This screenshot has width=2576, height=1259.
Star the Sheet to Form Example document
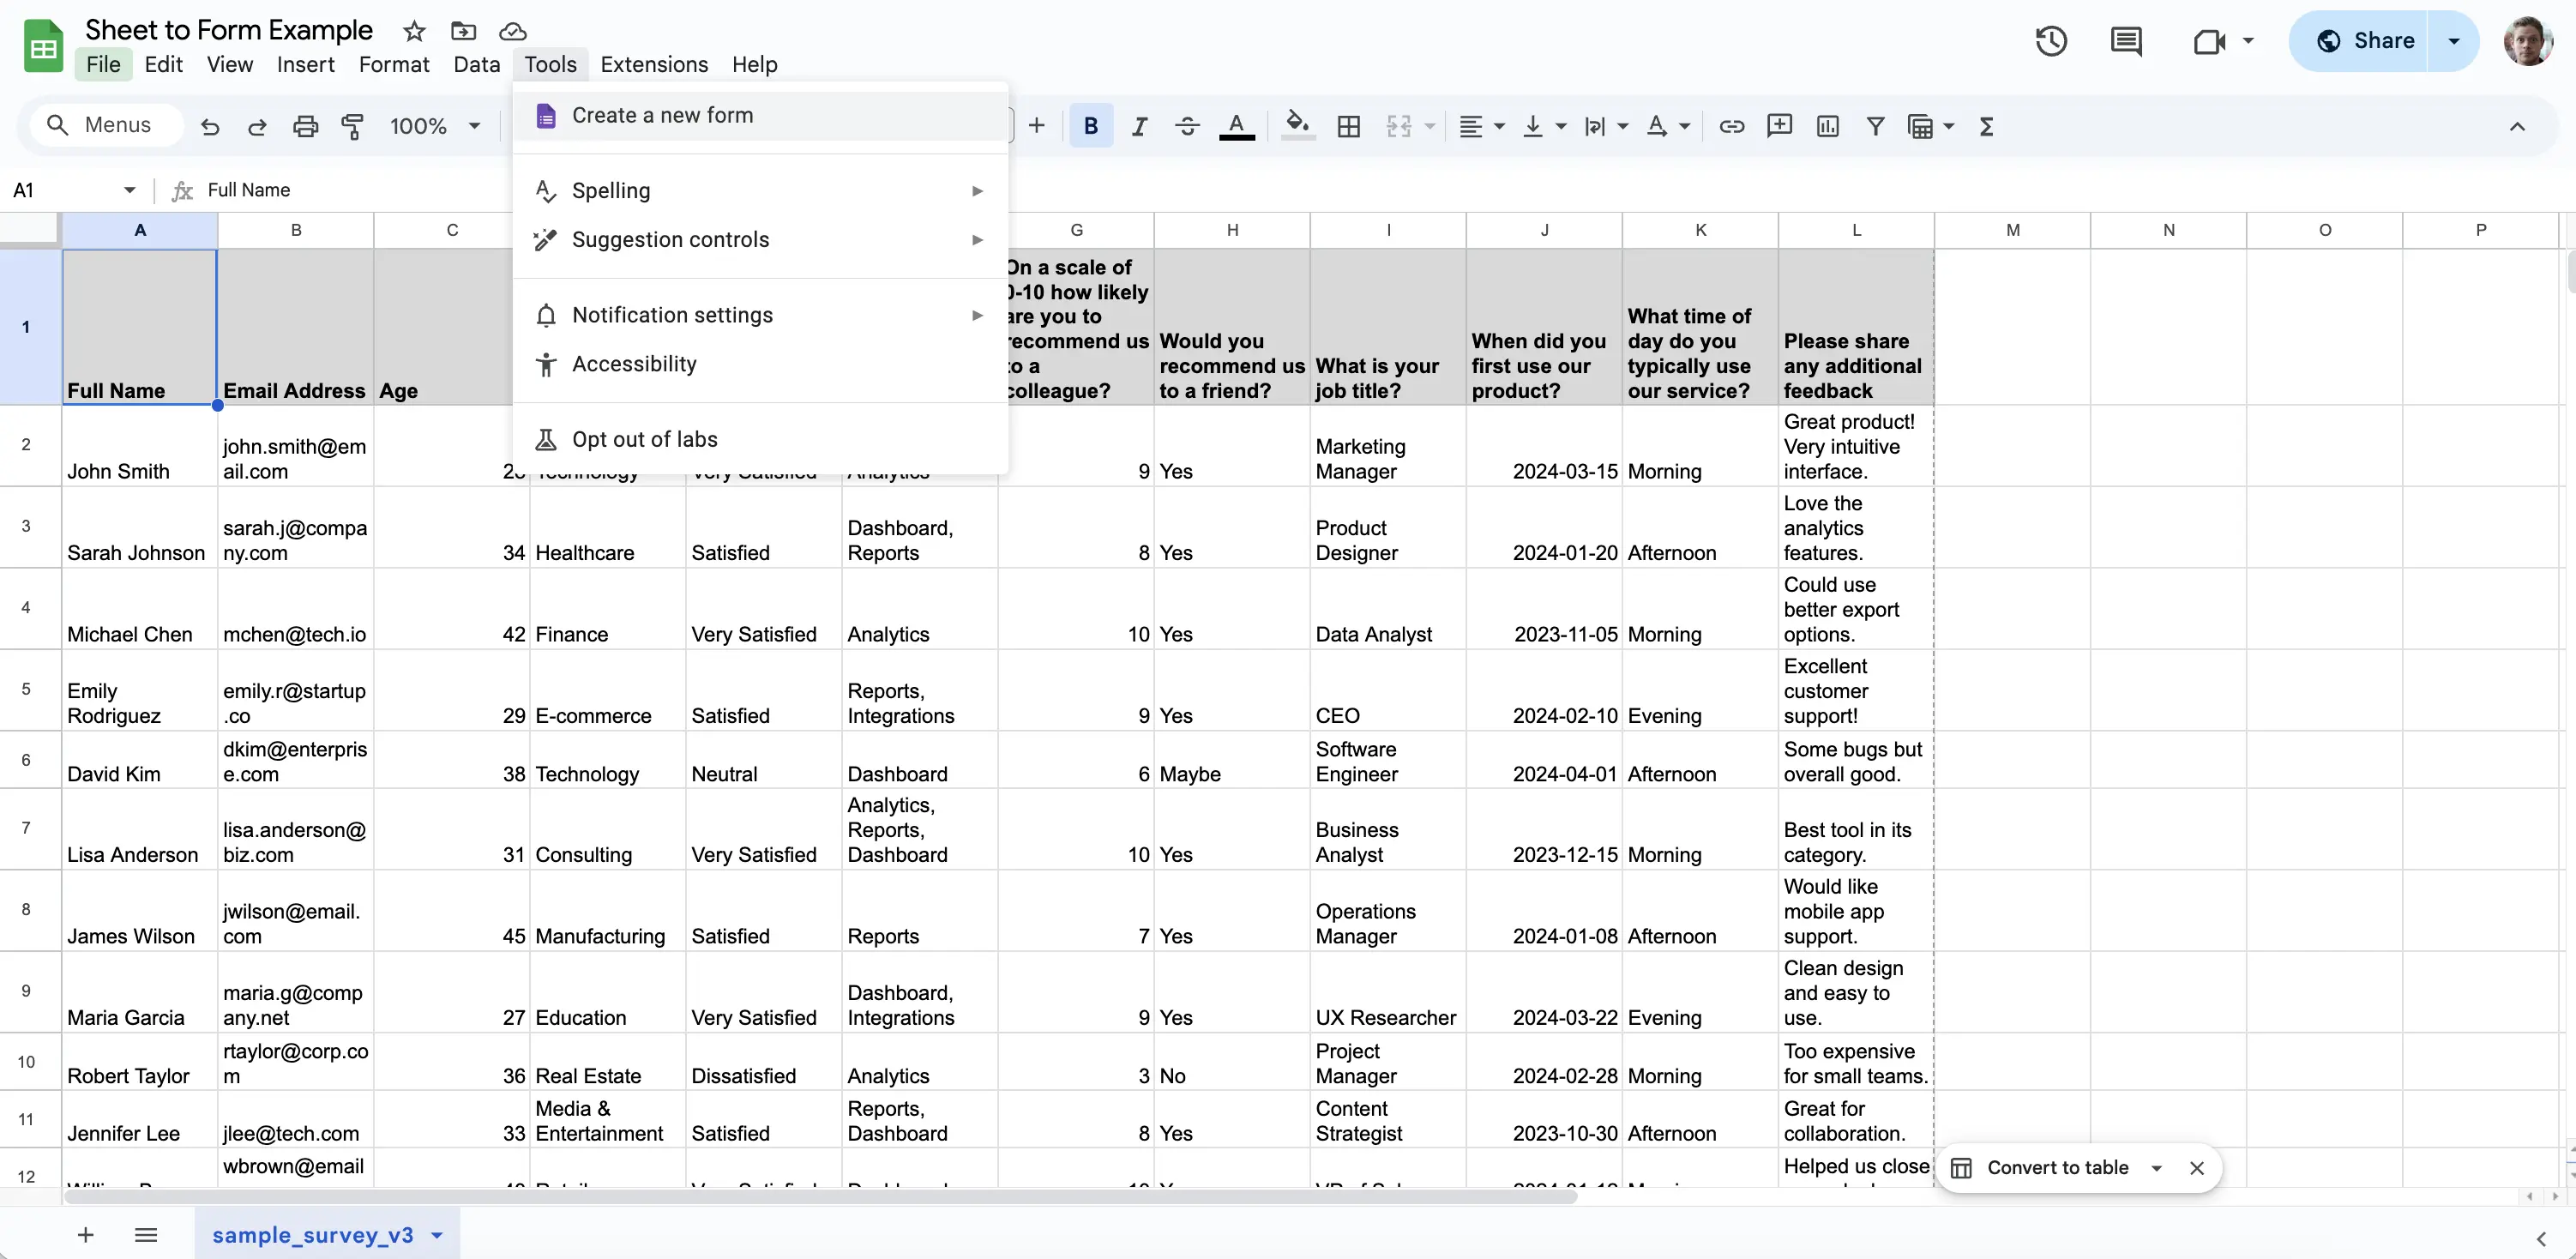point(413,30)
